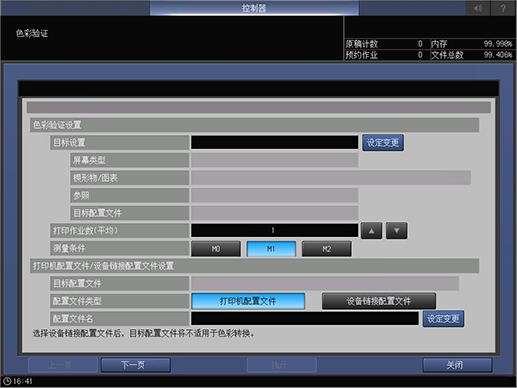
Task: Click the 屏幕类型 value field
Action: coord(275,160)
